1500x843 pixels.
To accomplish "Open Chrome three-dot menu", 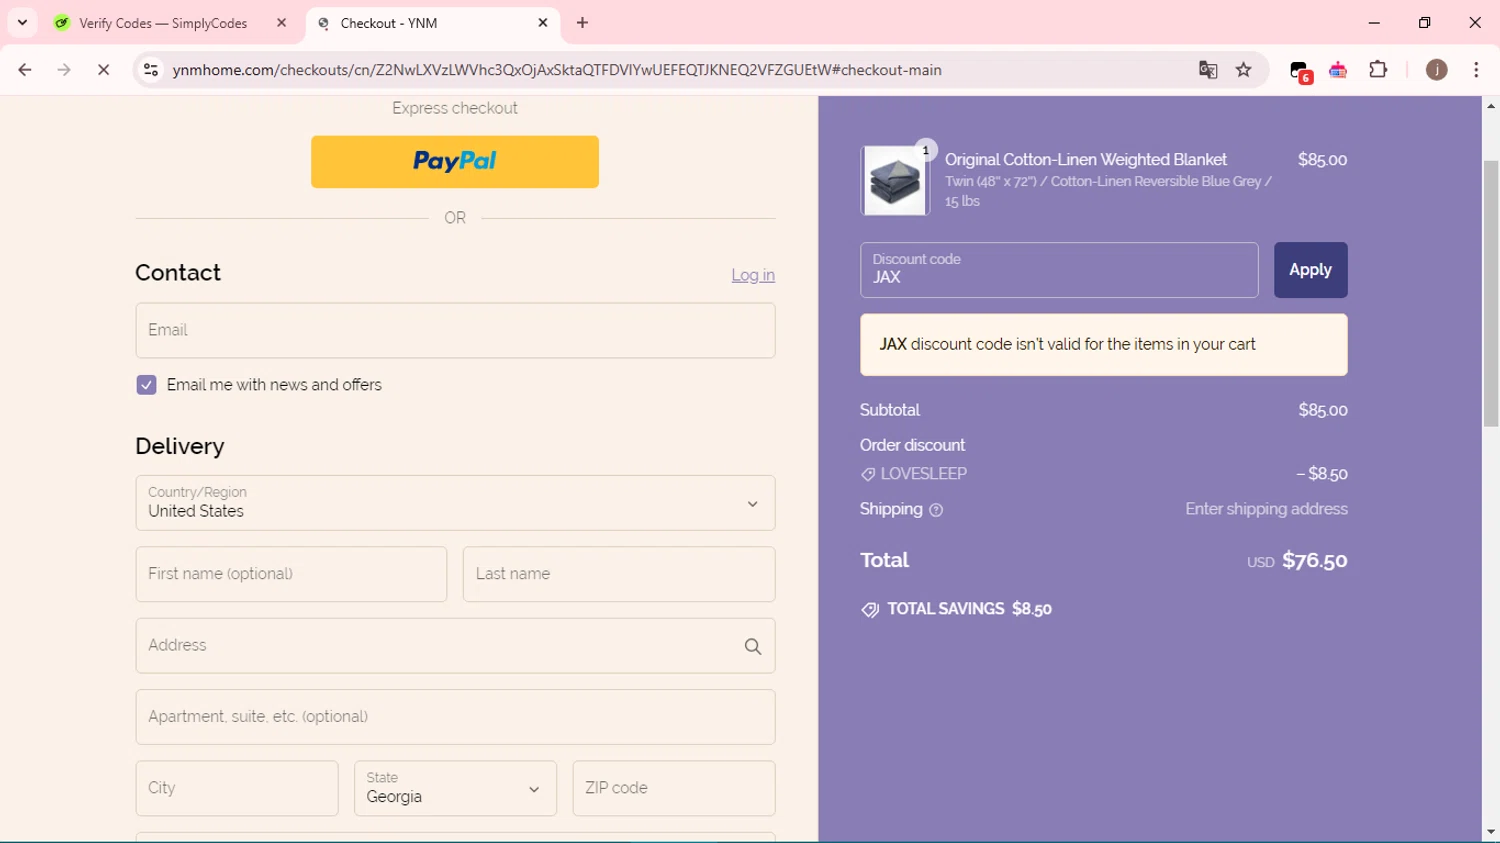I will click(1476, 70).
